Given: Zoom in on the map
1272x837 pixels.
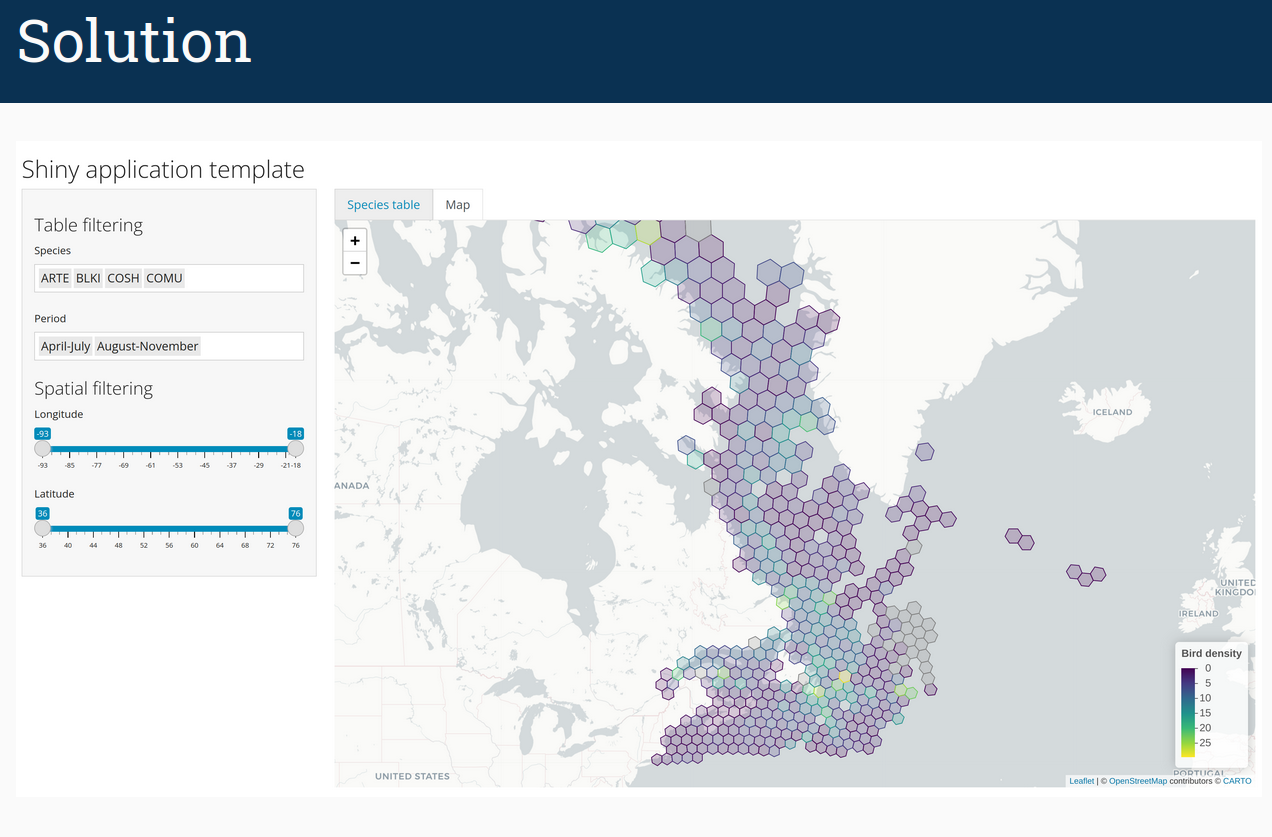Looking at the screenshot, I should click(x=355, y=241).
